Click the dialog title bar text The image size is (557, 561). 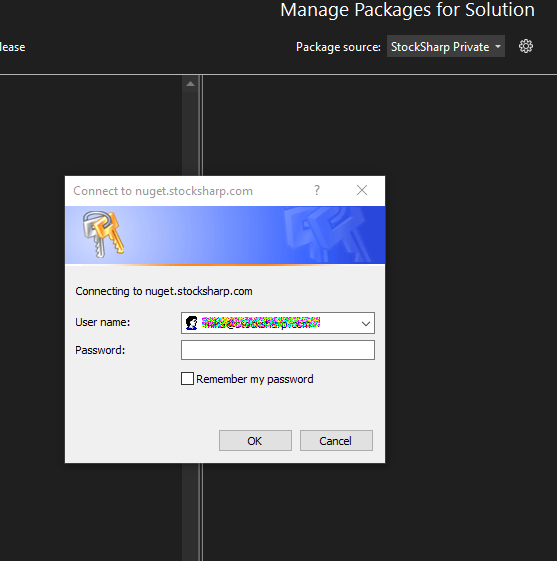[163, 191]
